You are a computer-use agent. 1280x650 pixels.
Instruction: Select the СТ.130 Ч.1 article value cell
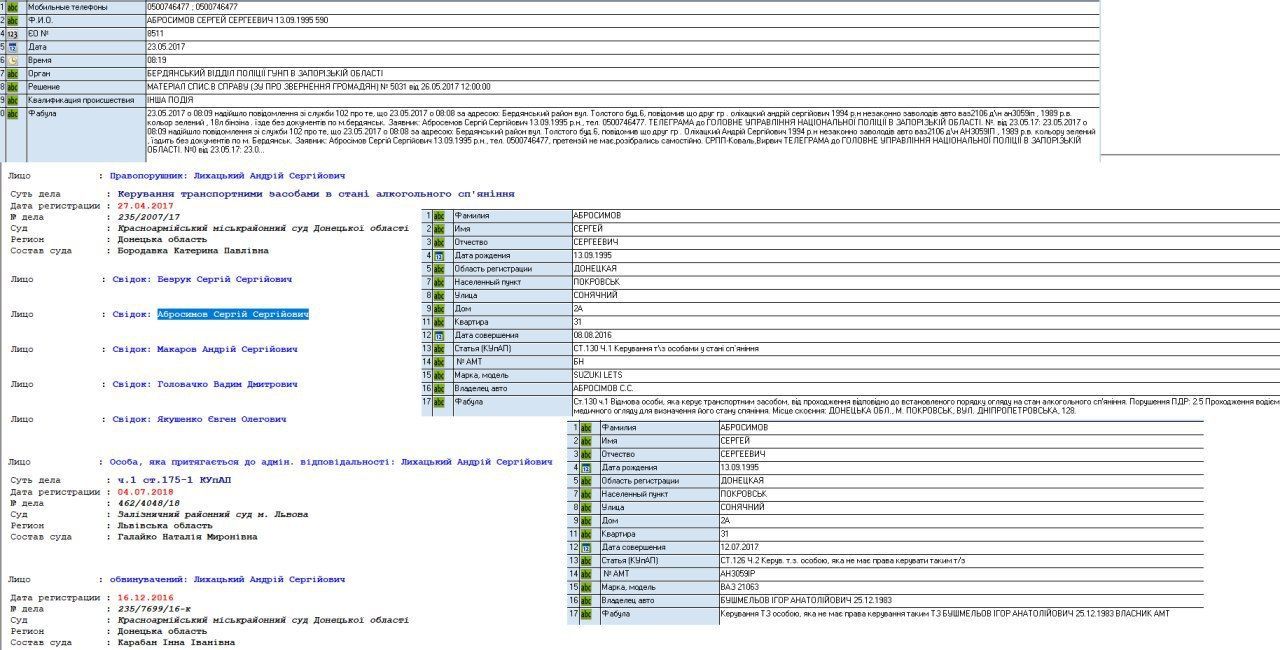click(665, 349)
